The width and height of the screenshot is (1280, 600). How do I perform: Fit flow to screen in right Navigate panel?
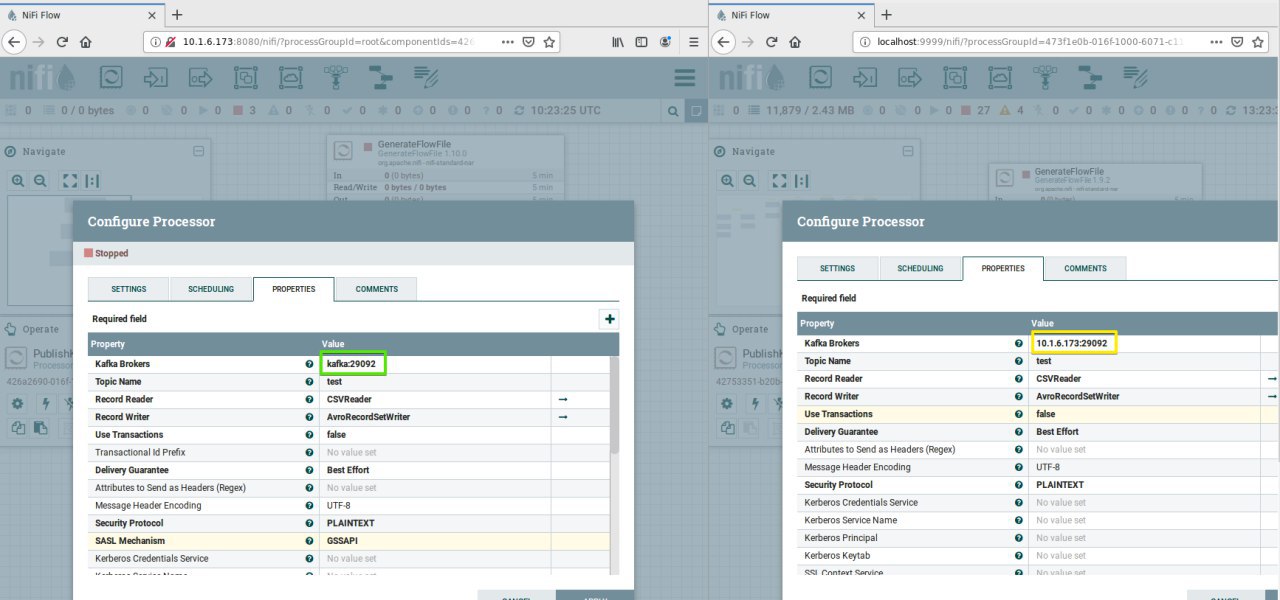coord(778,181)
